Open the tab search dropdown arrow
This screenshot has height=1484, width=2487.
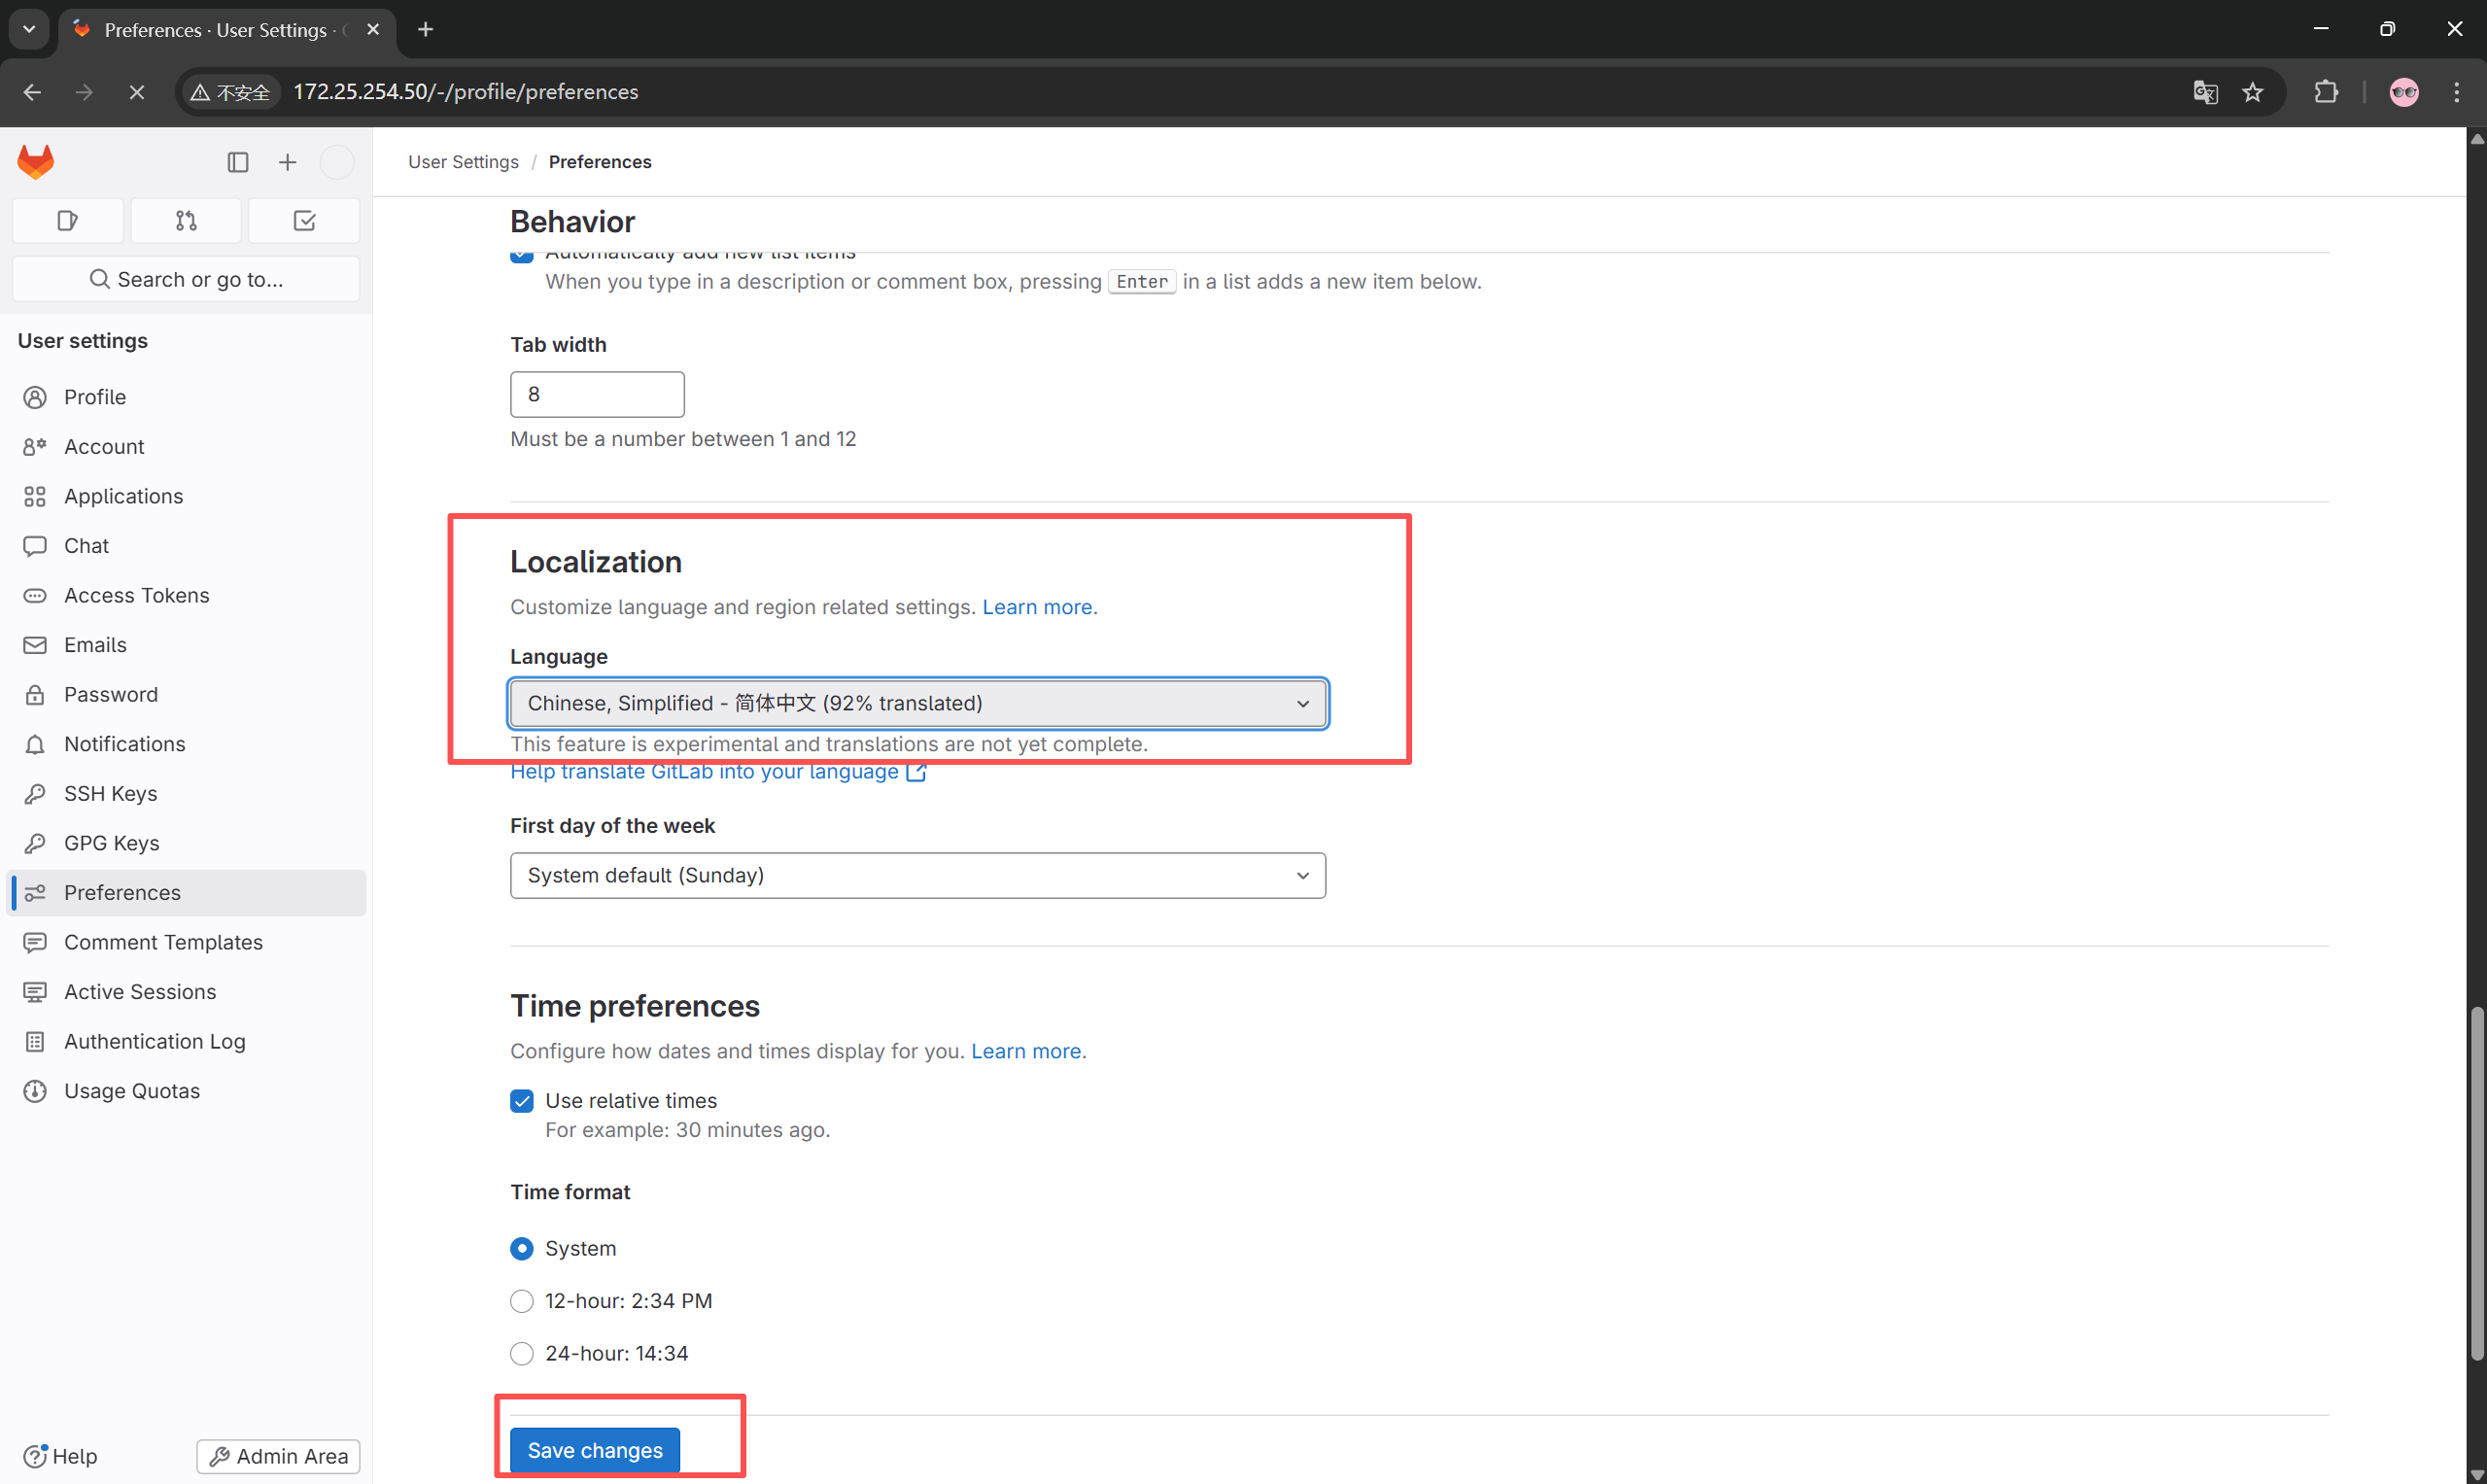29,29
